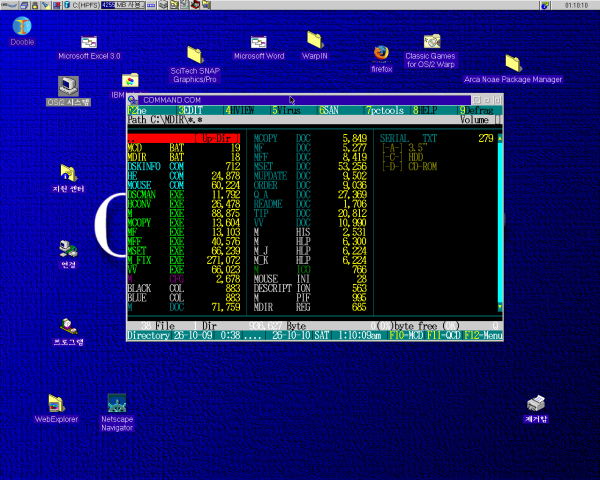Click the WarpCenter clock showing 01:10:10

click(576, 5)
